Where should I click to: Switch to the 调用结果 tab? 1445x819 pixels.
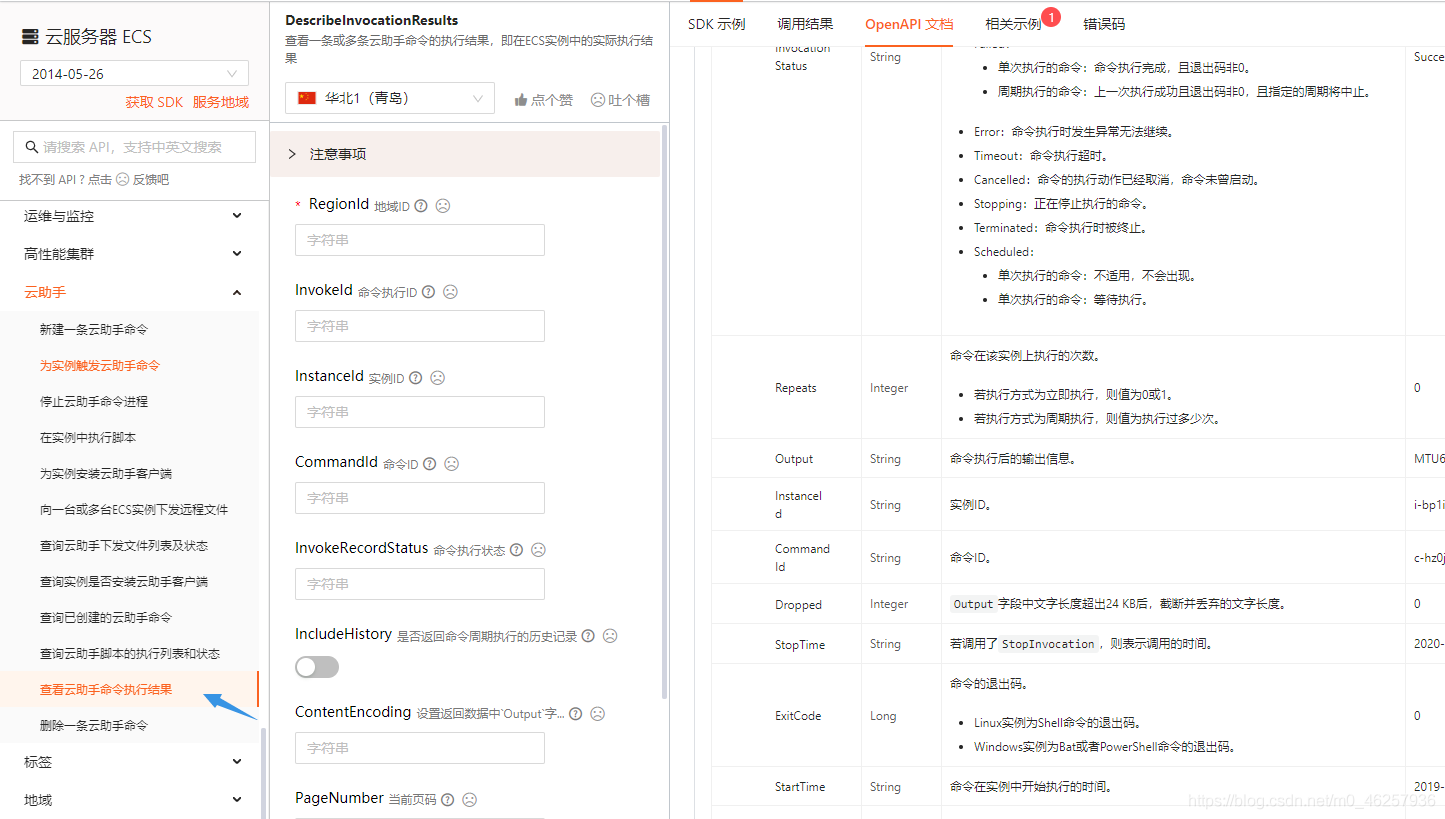click(805, 24)
